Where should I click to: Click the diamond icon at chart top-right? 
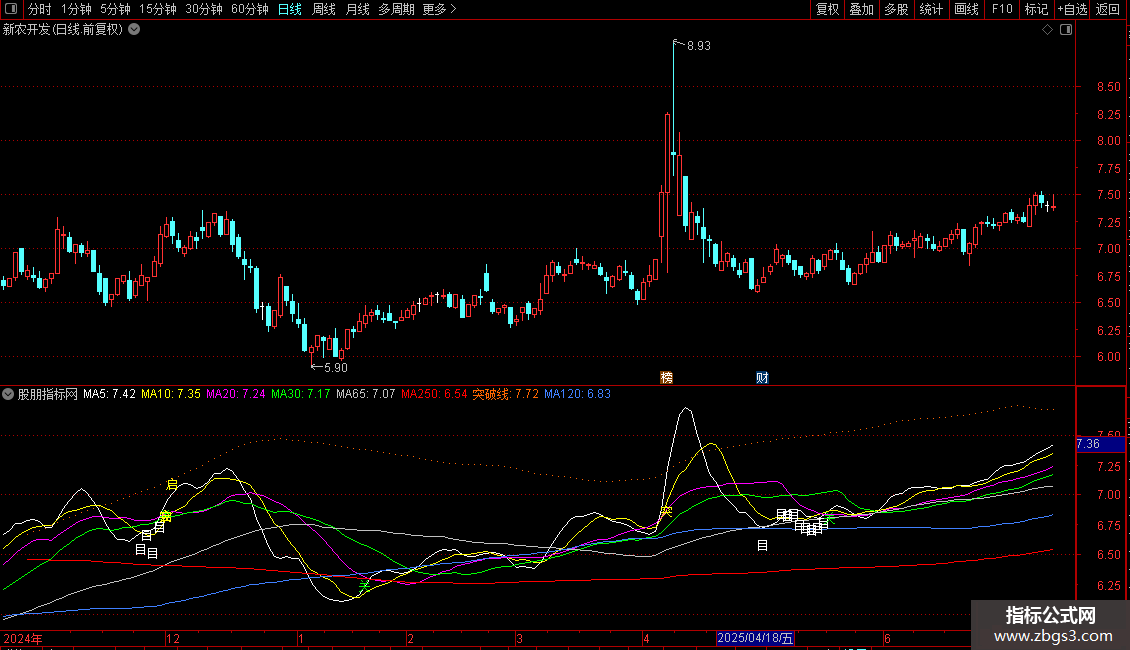point(1048,30)
